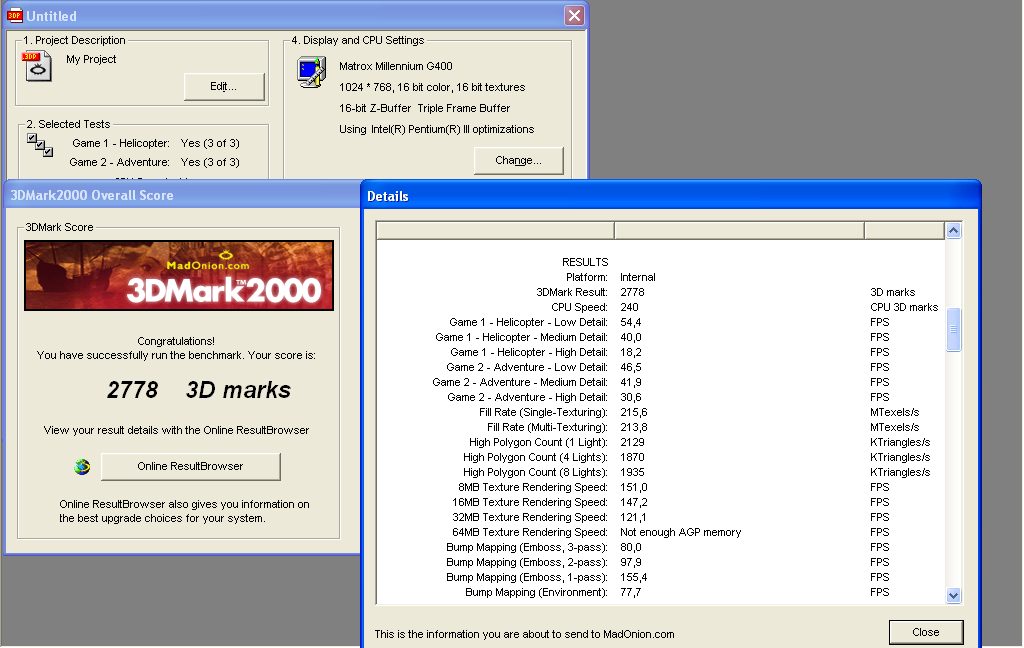This screenshot has width=1024, height=648.
Task: Click the Game 2 - Adventure - Medium Detail row
Action: click(x=661, y=382)
